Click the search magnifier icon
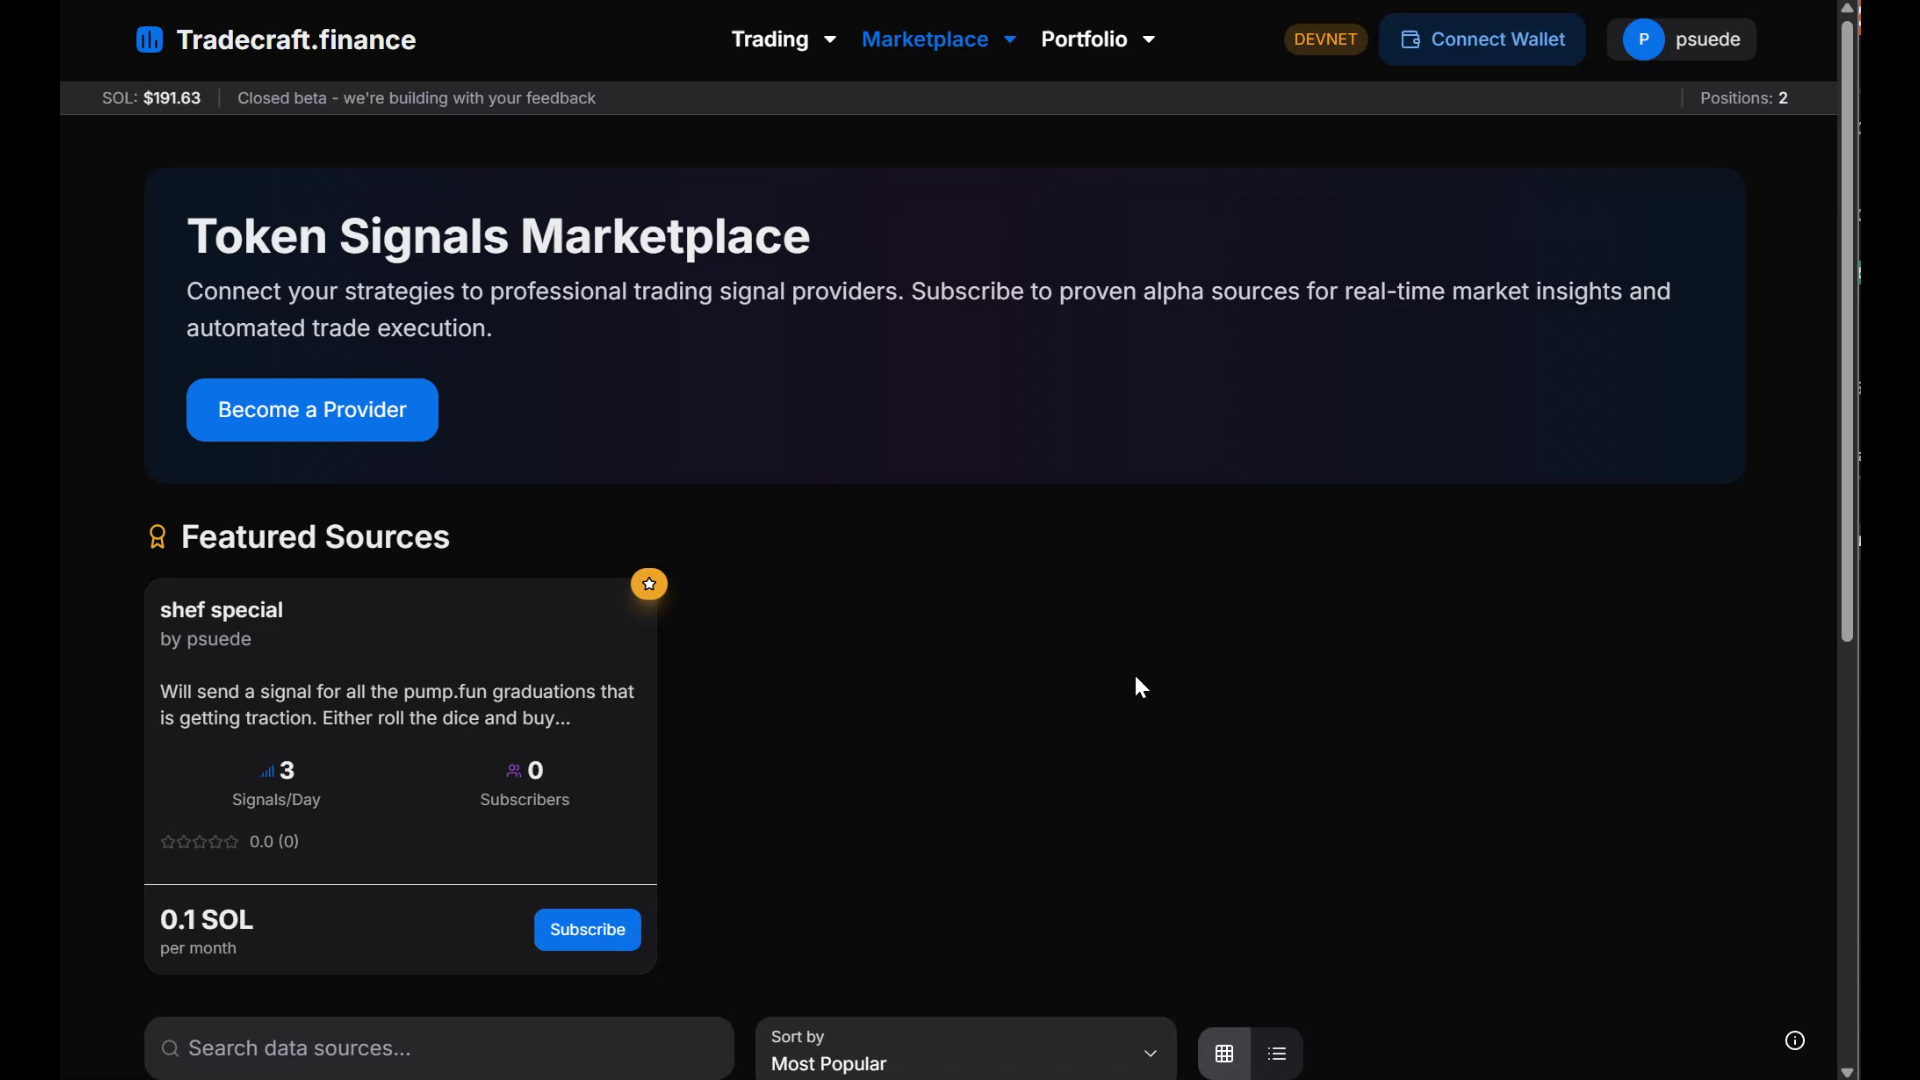Viewport: 1920px width, 1080px height. pyautogui.click(x=171, y=1048)
